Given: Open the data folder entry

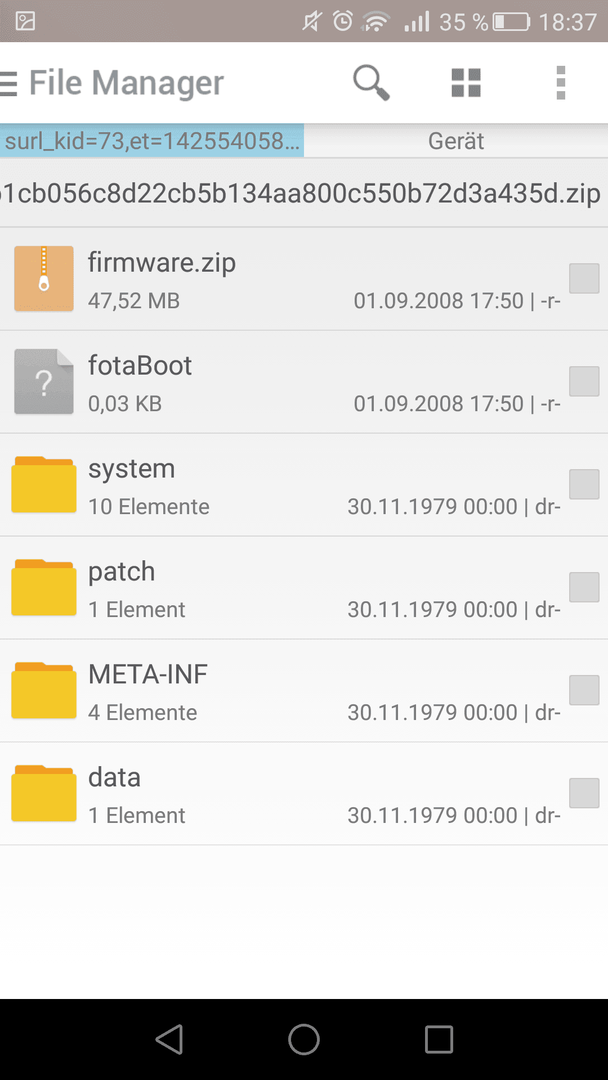Looking at the screenshot, I should coord(304,794).
